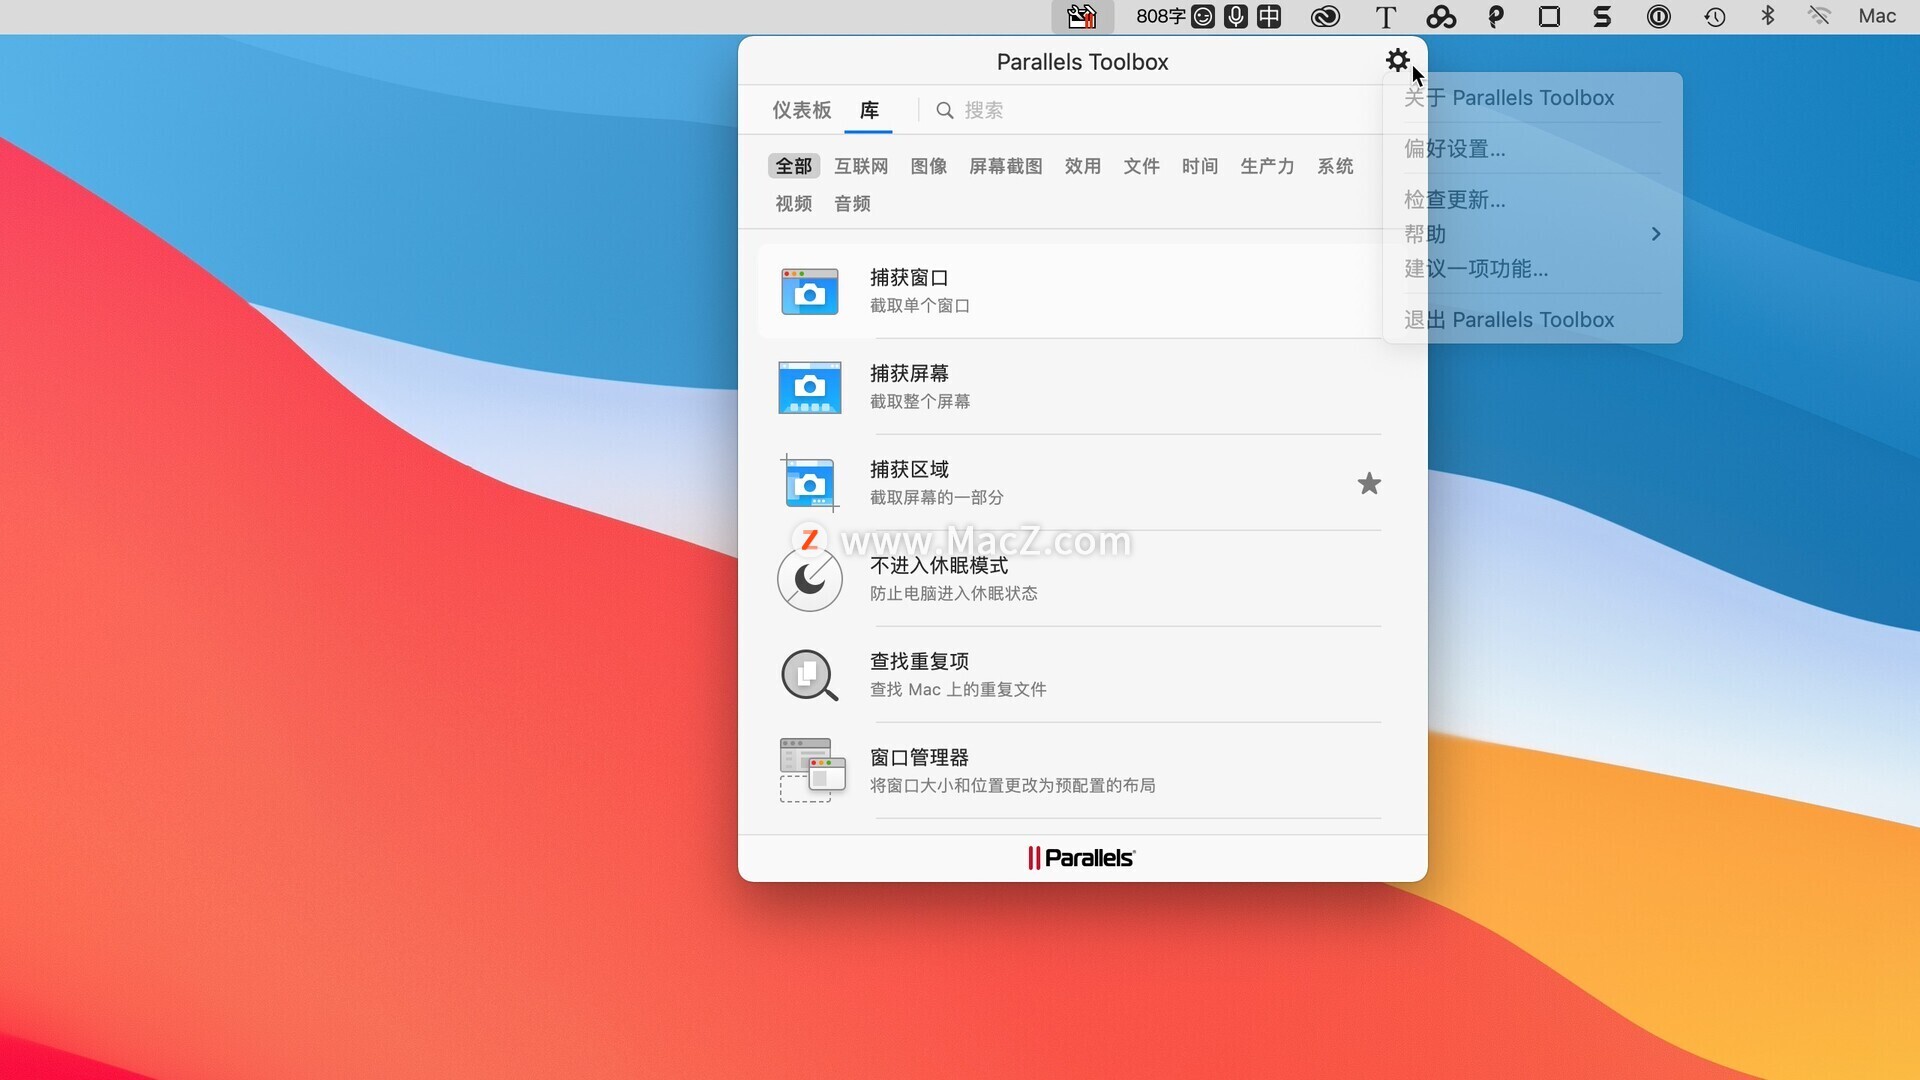Select the 系统 category filter
Image resolution: width=1920 pixels, height=1080 pixels.
click(x=1335, y=166)
